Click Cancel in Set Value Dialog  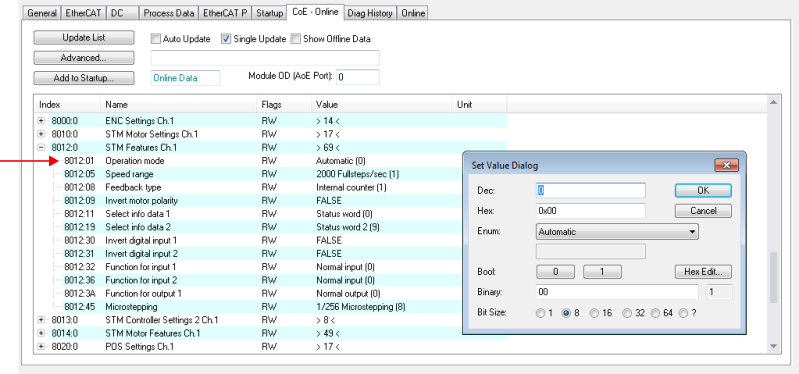click(x=703, y=210)
